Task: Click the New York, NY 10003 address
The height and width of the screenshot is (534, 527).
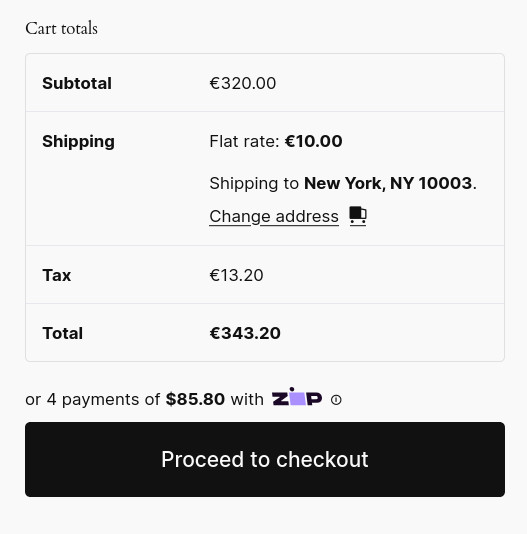Action: click(388, 183)
